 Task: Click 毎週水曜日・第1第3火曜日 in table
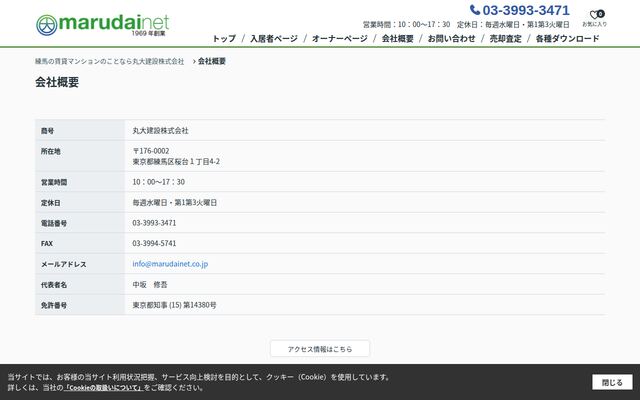pos(175,202)
